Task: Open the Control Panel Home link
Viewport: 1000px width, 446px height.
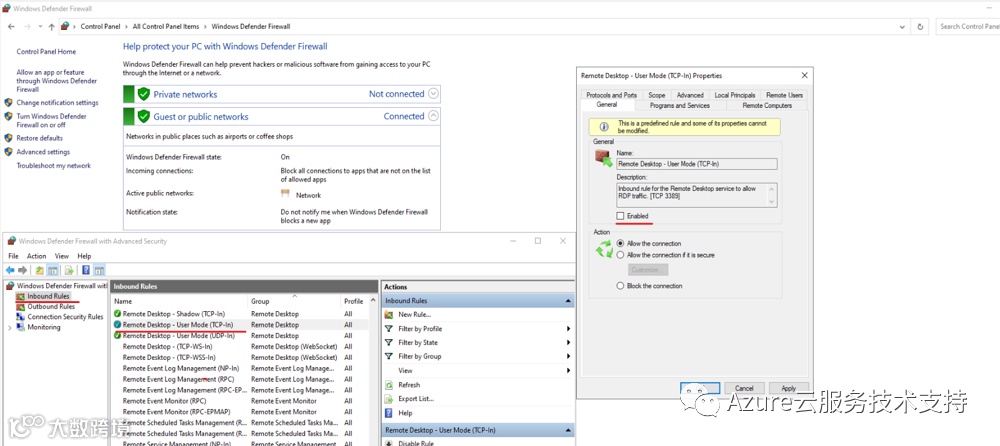Action: tap(46, 52)
